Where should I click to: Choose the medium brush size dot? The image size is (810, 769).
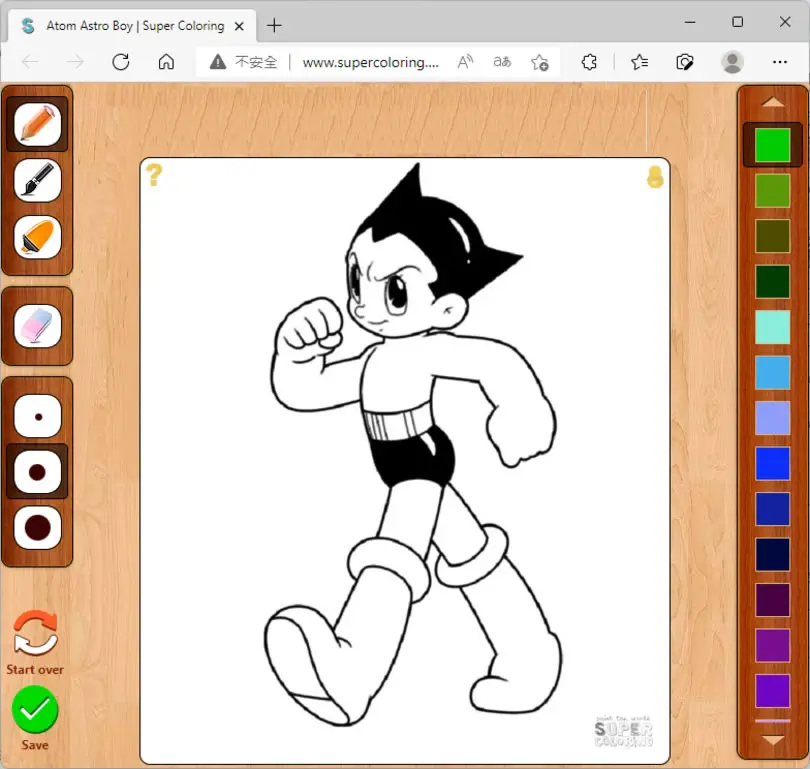pyautogui.click(x=37, y=472)
